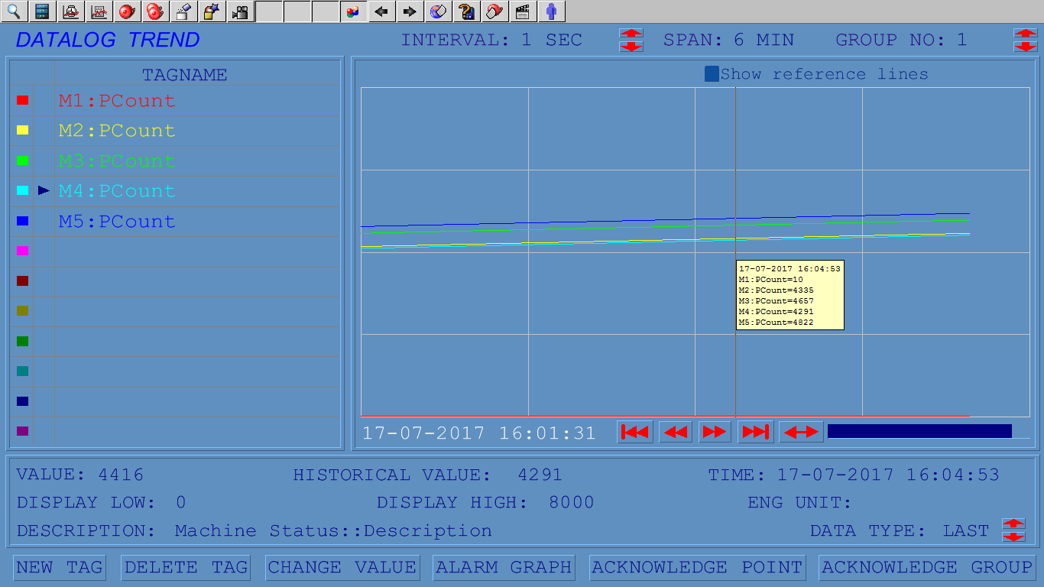This screenshot has height=587, width=1044.
Task: Click the magnifying glass toolbar icon
Action: click(13, 11)
